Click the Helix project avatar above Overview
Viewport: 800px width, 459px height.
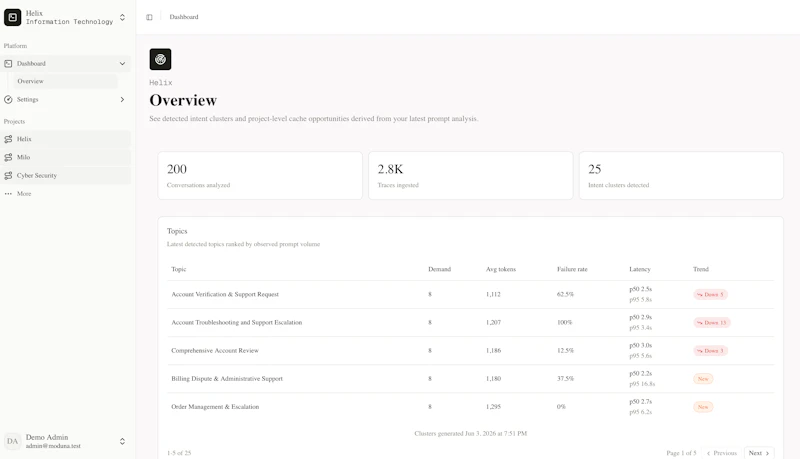point(160,59)
